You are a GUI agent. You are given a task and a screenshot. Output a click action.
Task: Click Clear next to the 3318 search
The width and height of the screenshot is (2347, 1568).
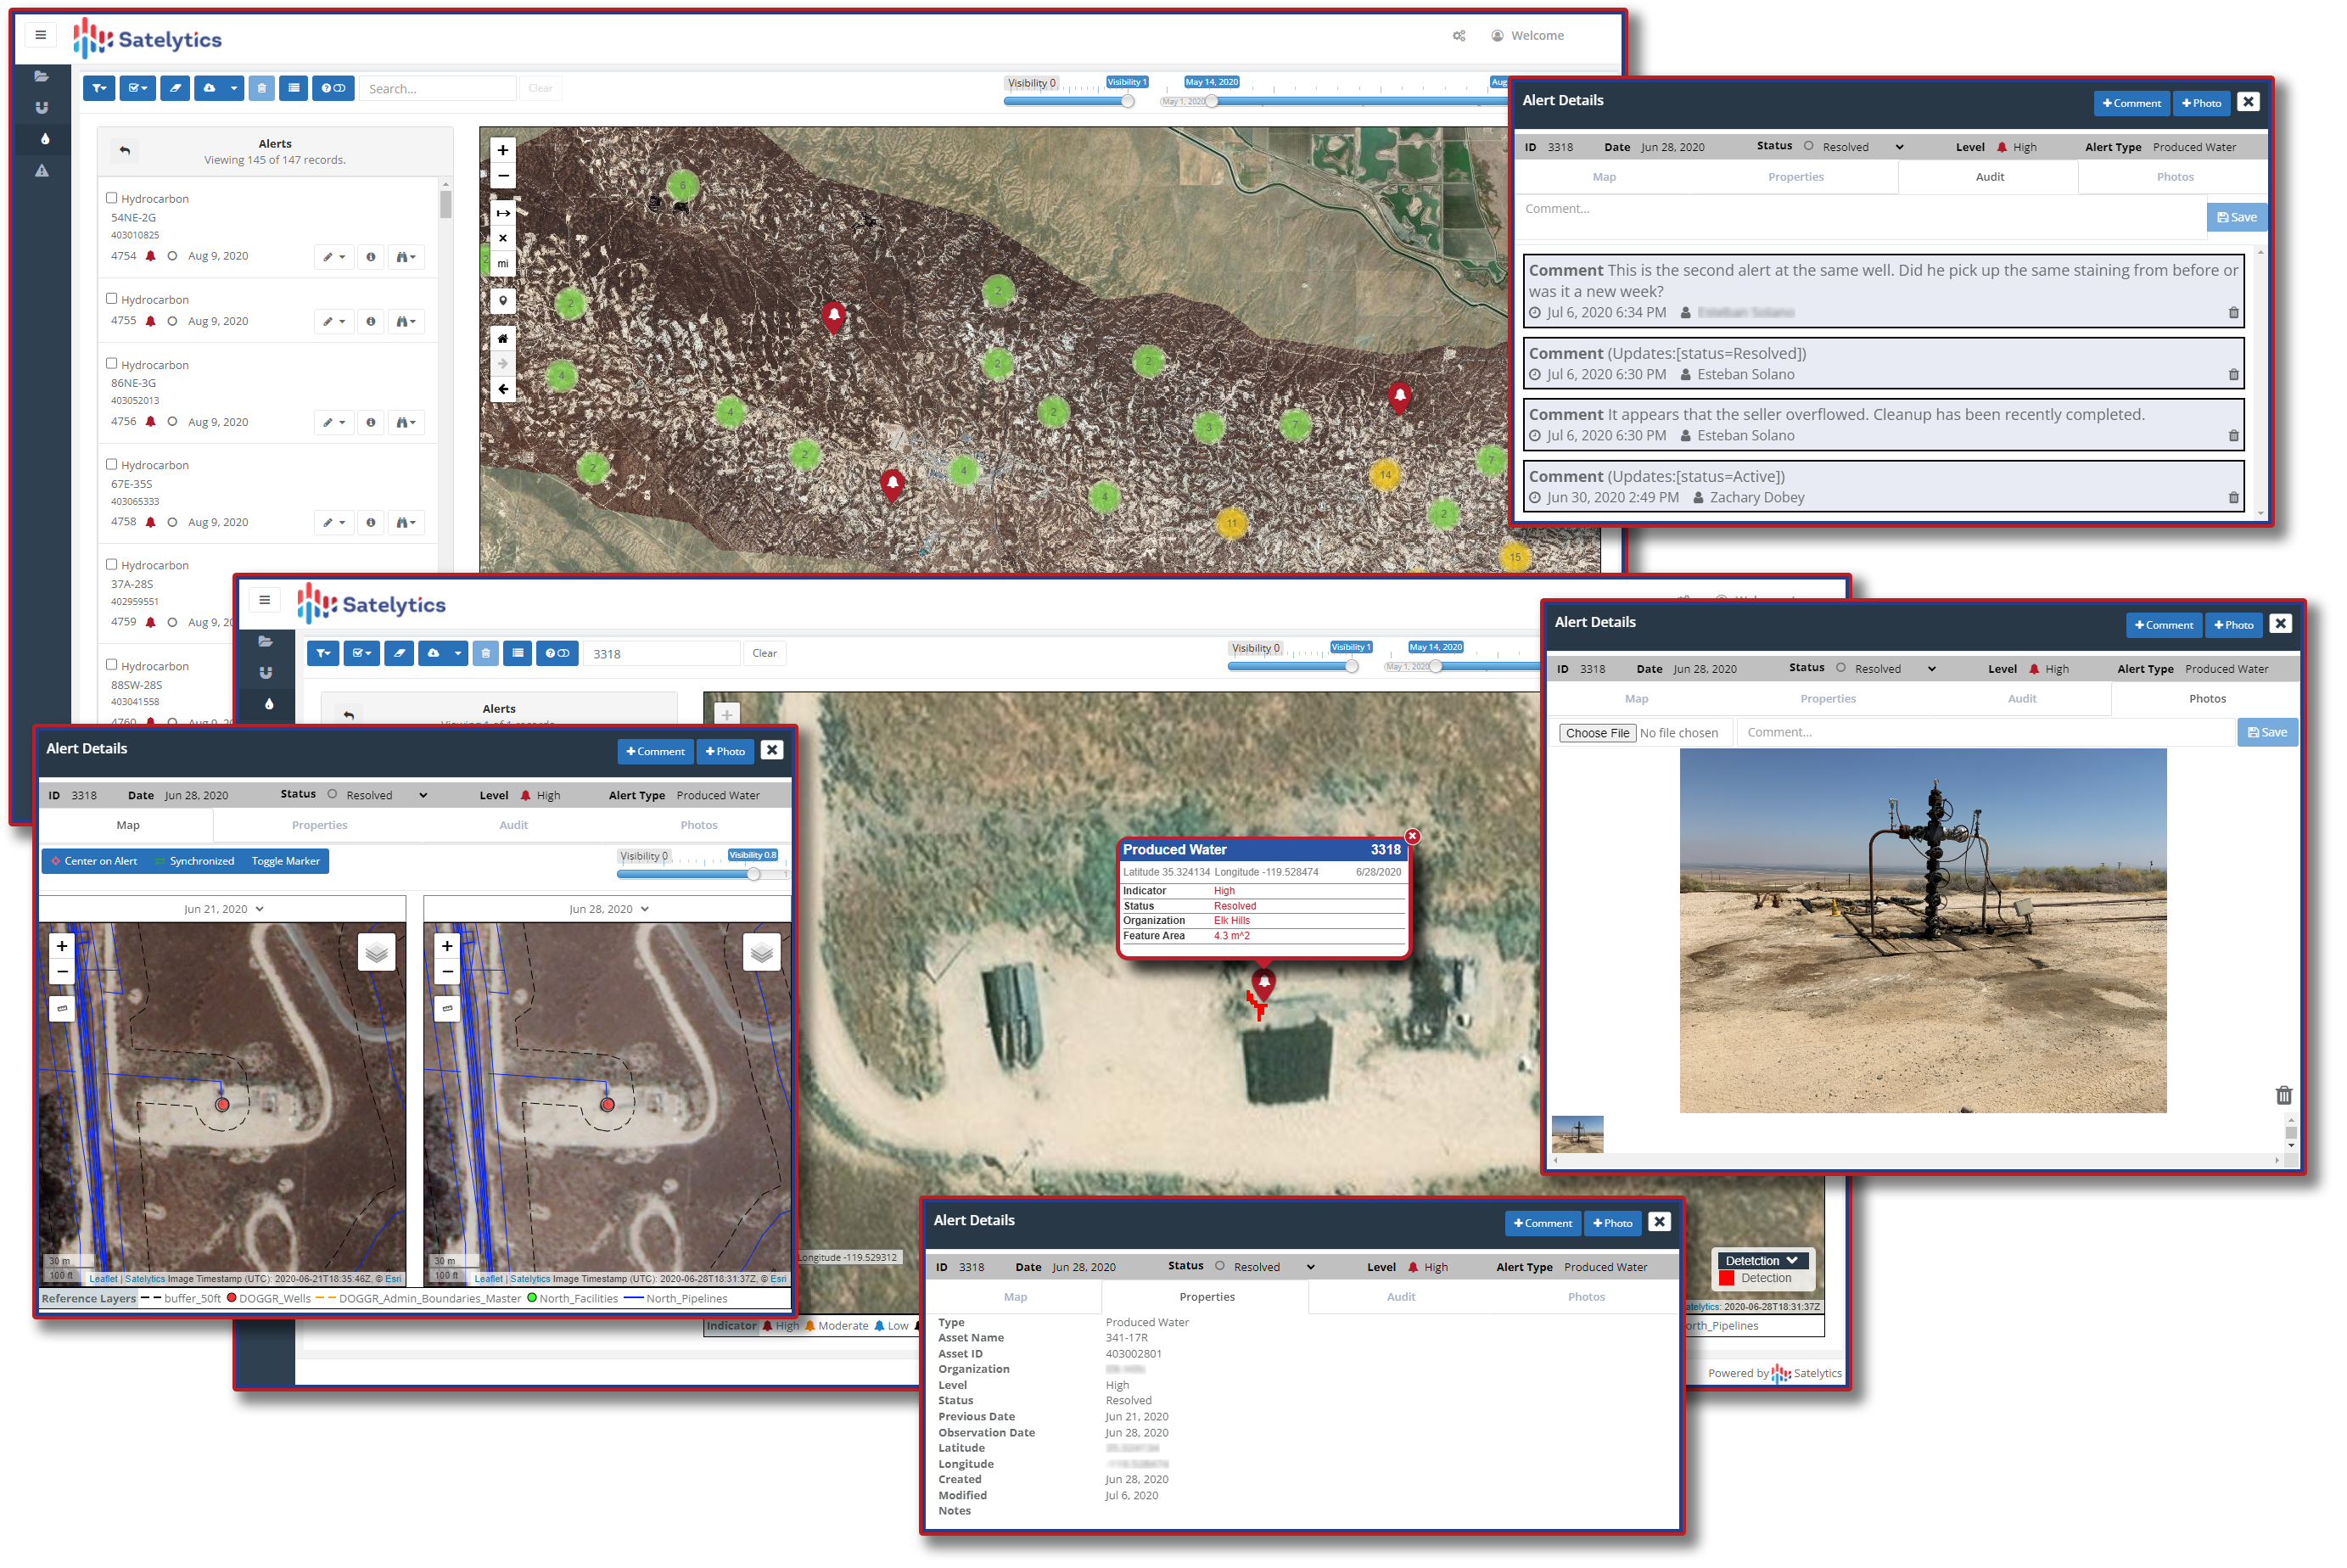pyautogui.click(x=764, y=653)
